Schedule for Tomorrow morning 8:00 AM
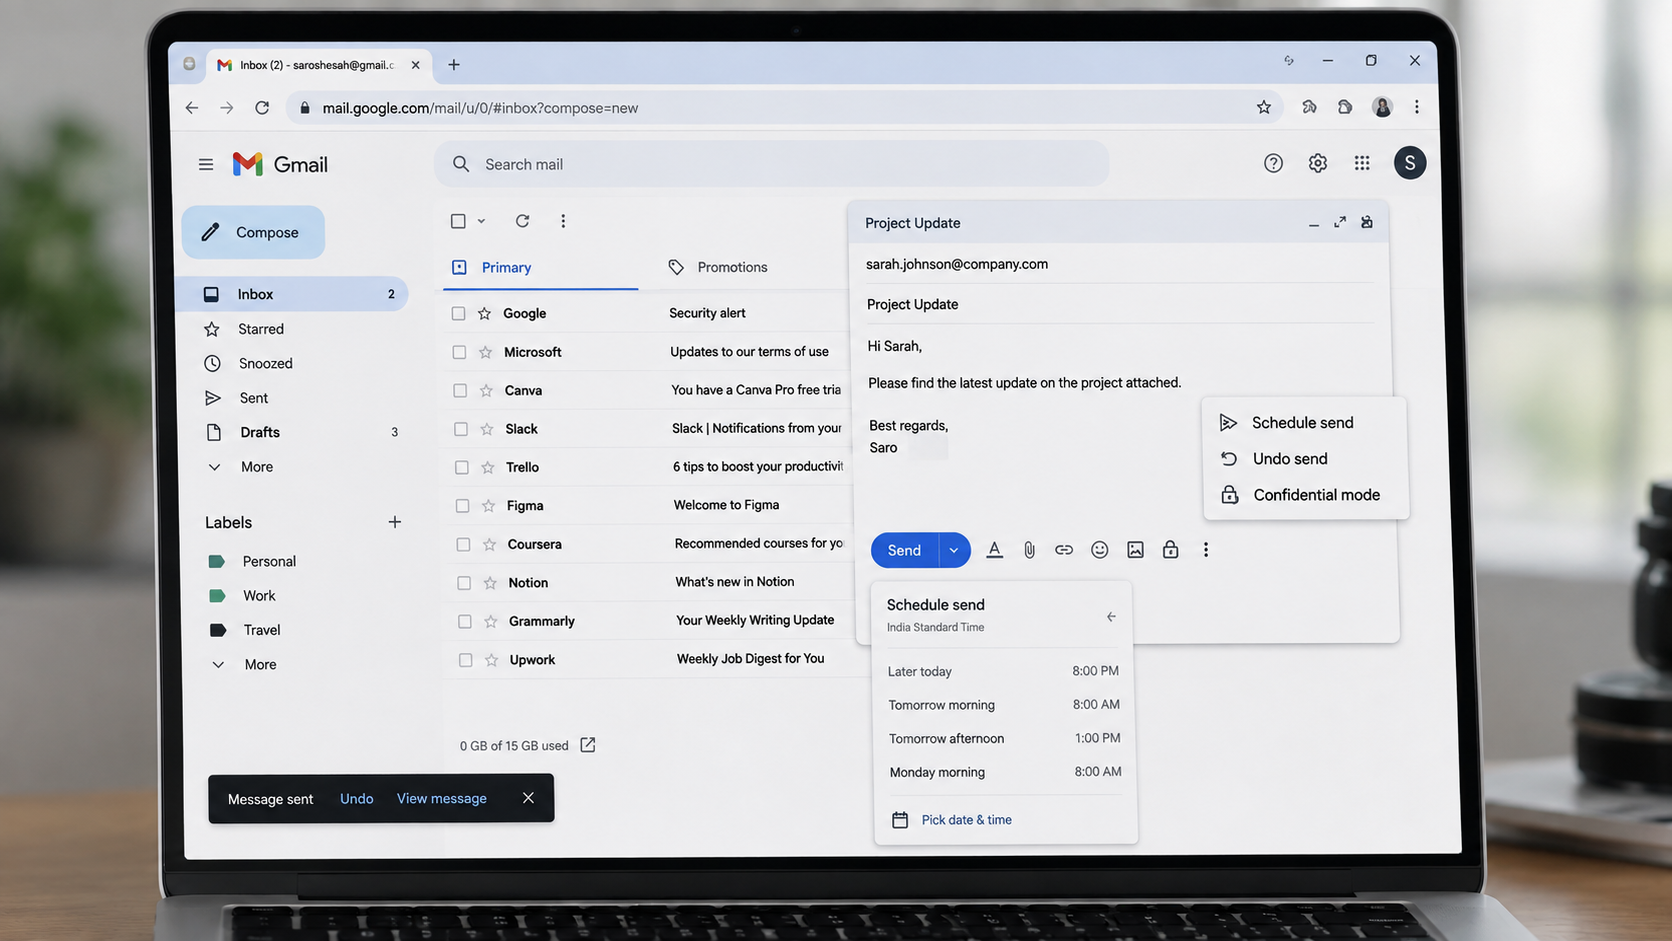This screenshot has height=941, width=1672. pyautogui.click(x=1004, y=705)
